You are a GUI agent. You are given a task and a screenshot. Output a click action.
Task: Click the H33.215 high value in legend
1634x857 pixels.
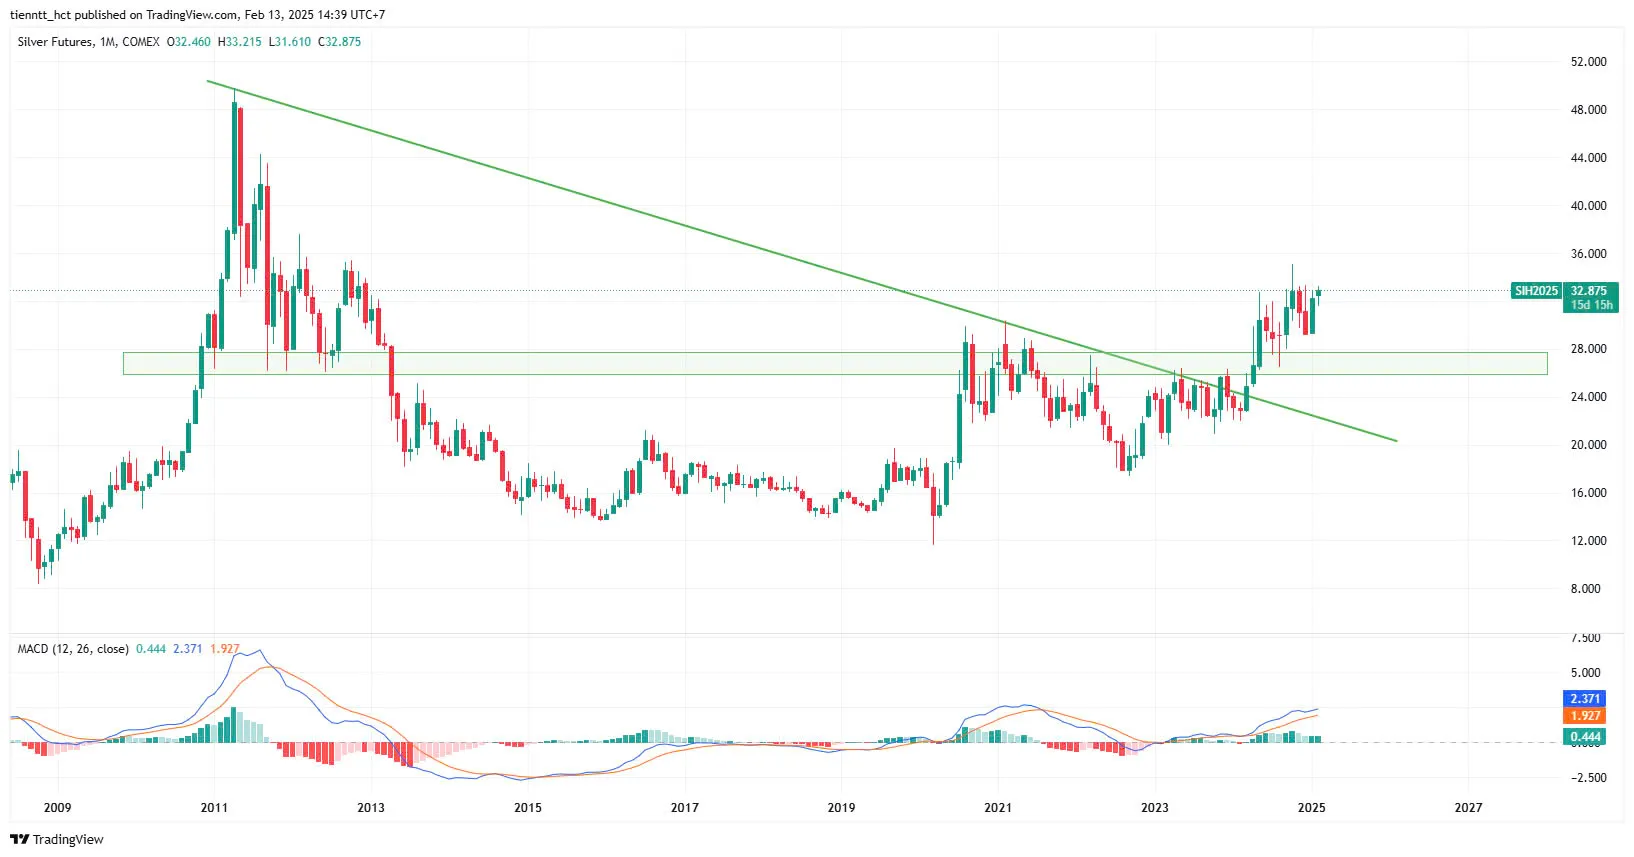[240, 42]
